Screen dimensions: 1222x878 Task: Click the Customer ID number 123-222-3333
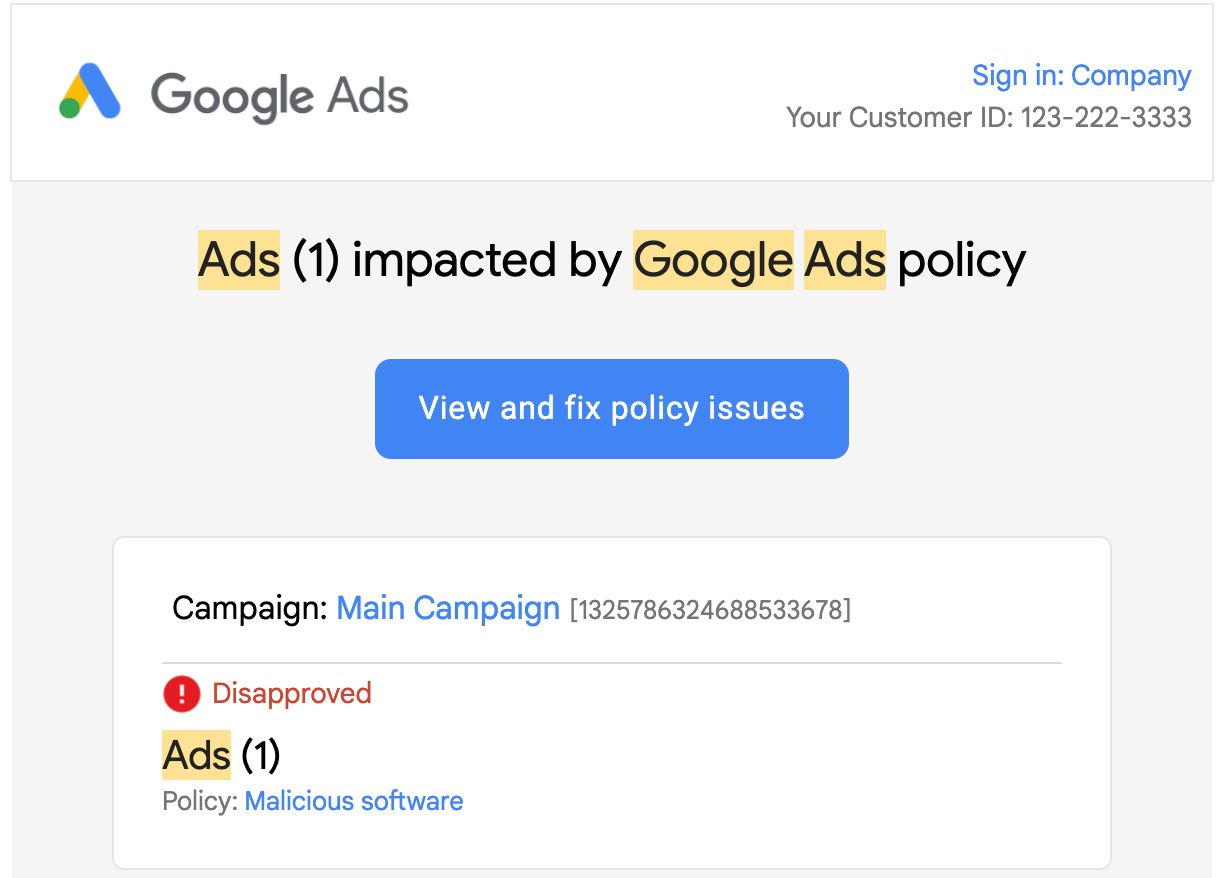click(1106, 118)
